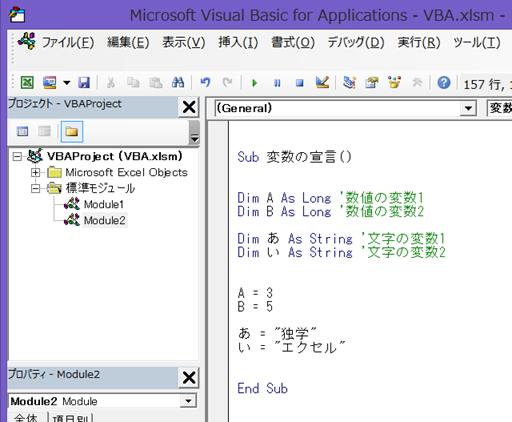Select Microsoft Excel Objects folder

coord(126,172)
